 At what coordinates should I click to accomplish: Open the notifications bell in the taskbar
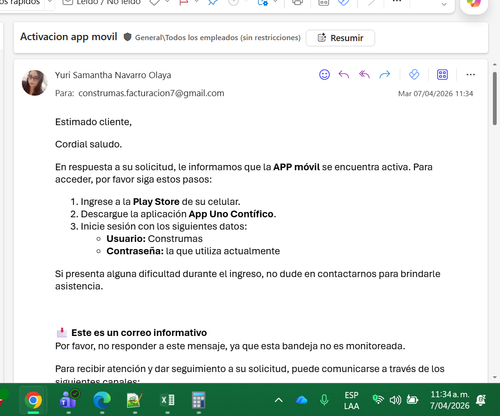pos(481,400)
